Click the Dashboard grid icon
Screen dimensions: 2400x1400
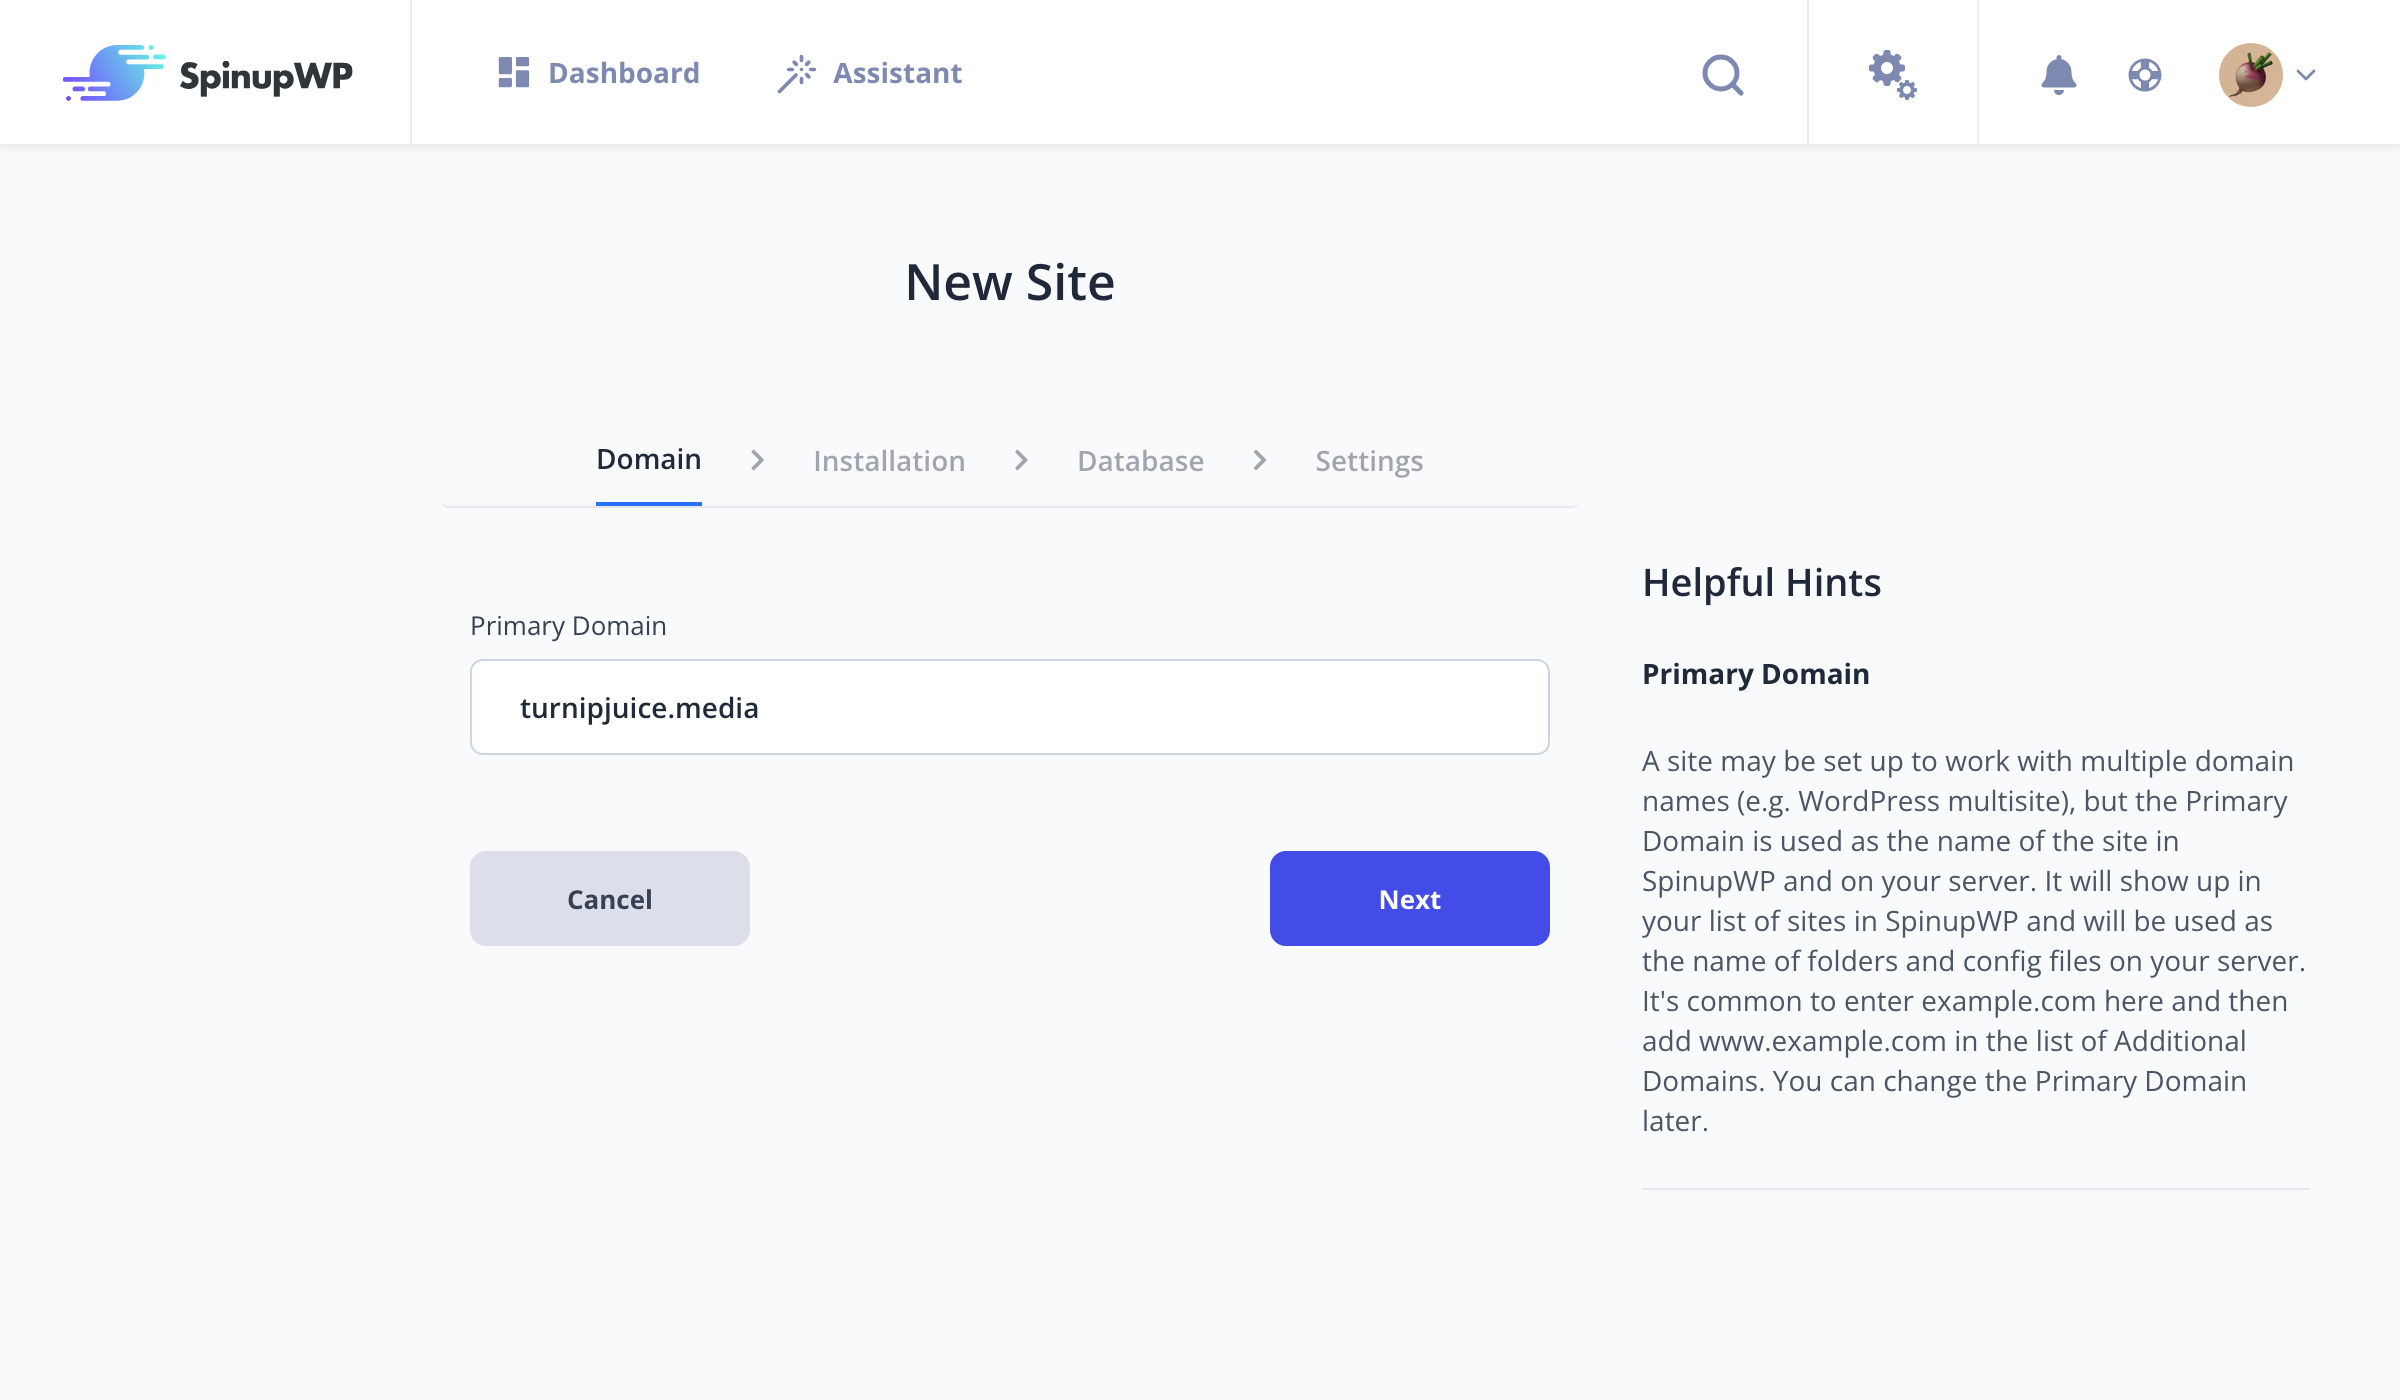point(512,72)
